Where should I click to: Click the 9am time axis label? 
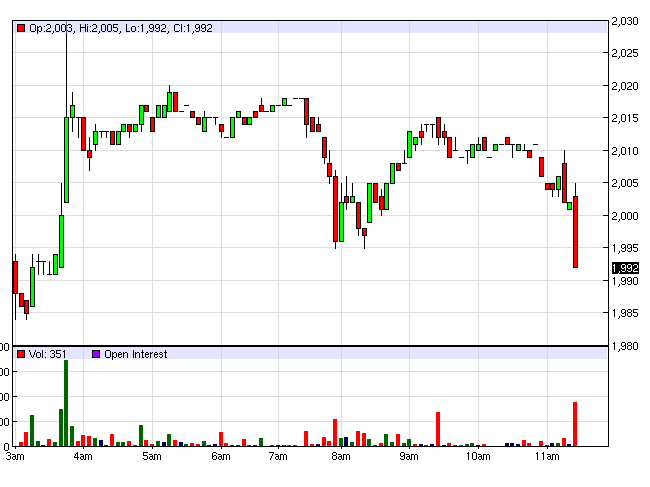coord(409,457)
